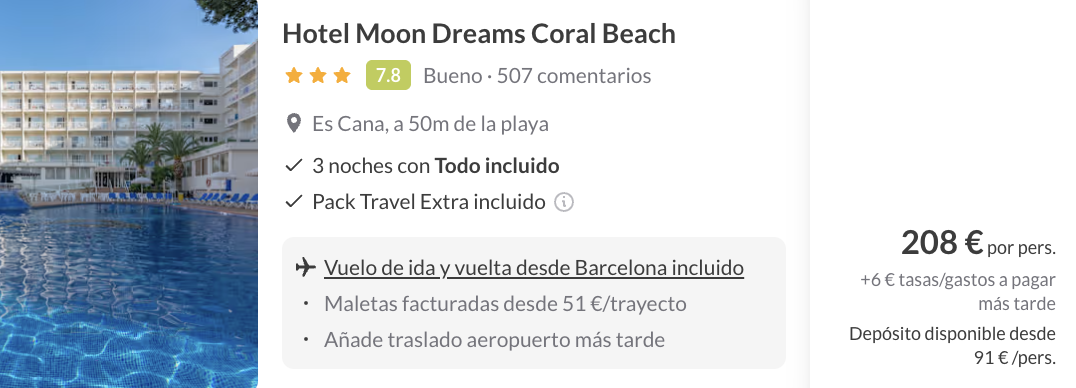Click the info icon next to Pack Travel Extra

click(563, 203)
